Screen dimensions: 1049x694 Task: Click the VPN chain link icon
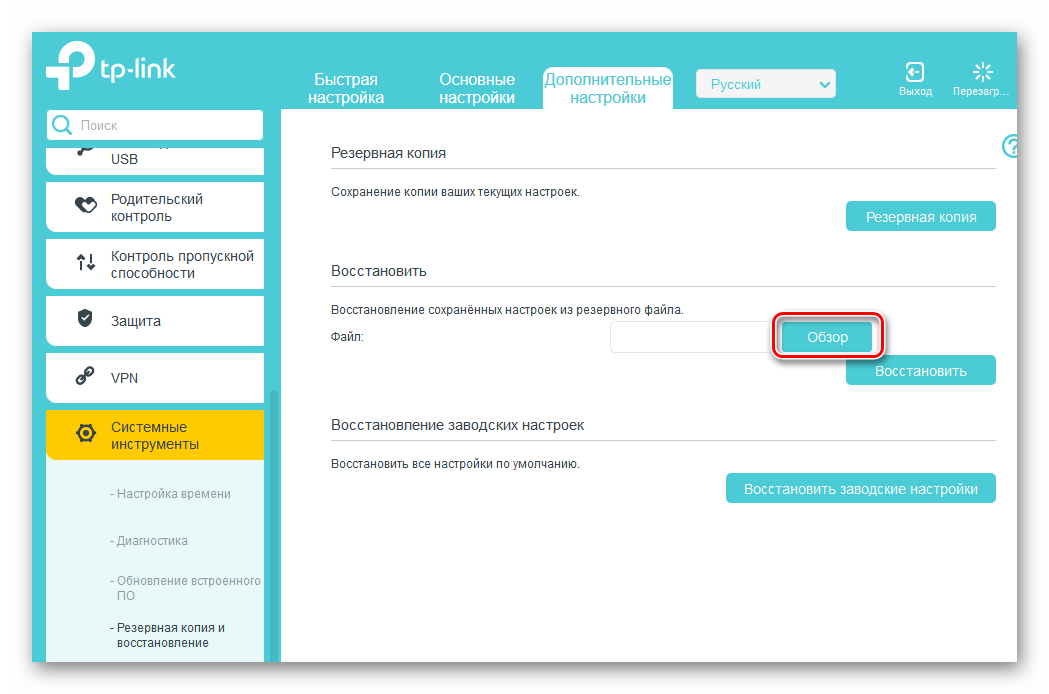click(85, 376)
